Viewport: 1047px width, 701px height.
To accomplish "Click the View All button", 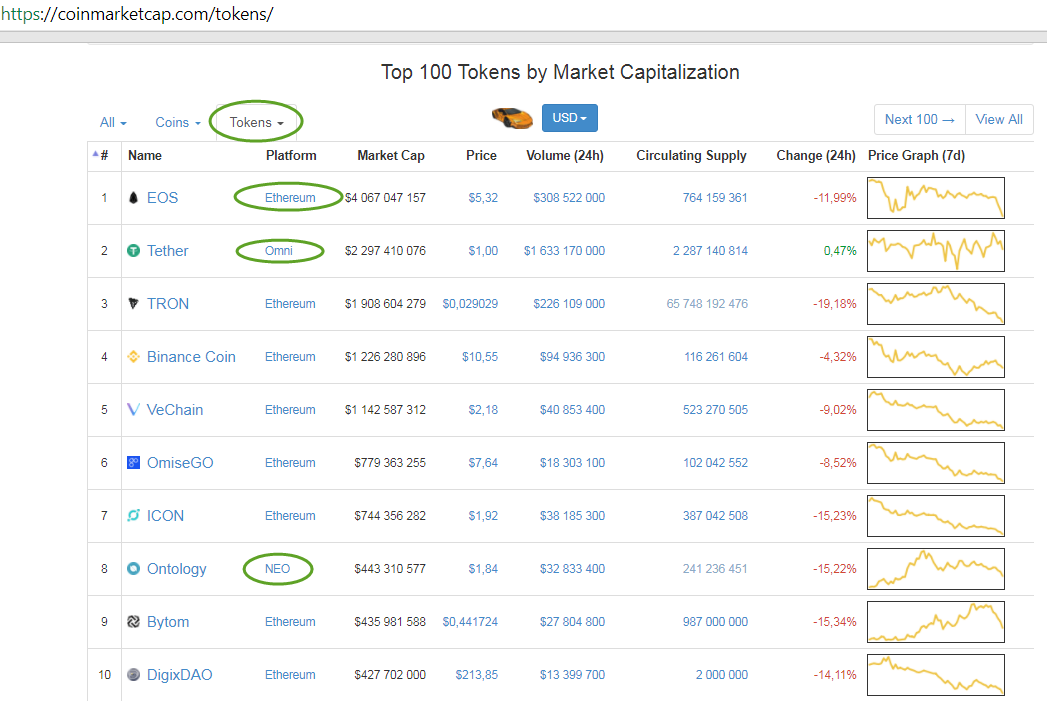I will coord(998,119).
